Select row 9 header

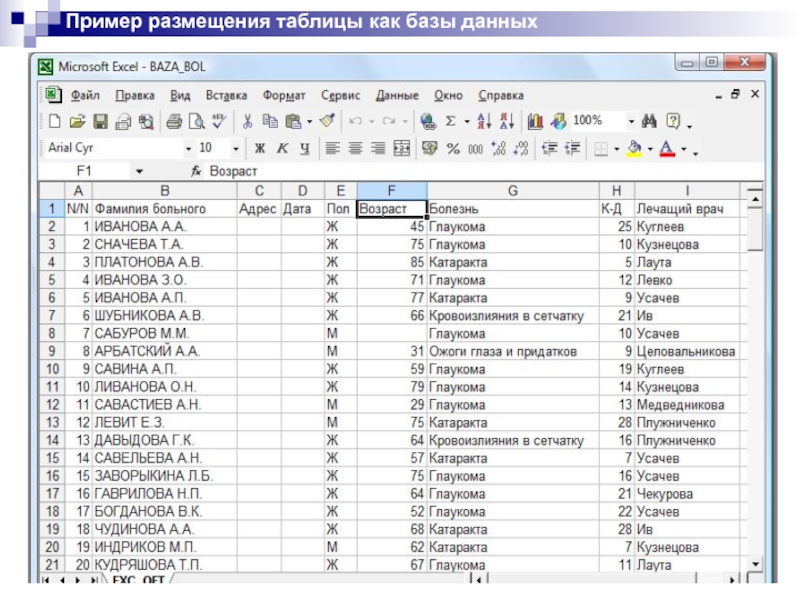pyautogui.click(x=51, y=352)
